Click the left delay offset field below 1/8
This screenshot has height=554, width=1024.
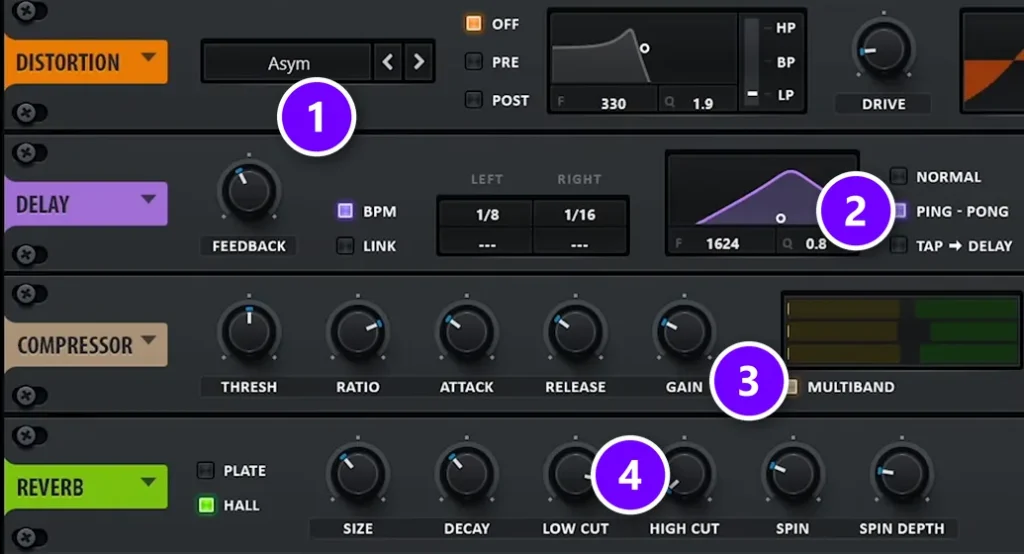point(487,244)
